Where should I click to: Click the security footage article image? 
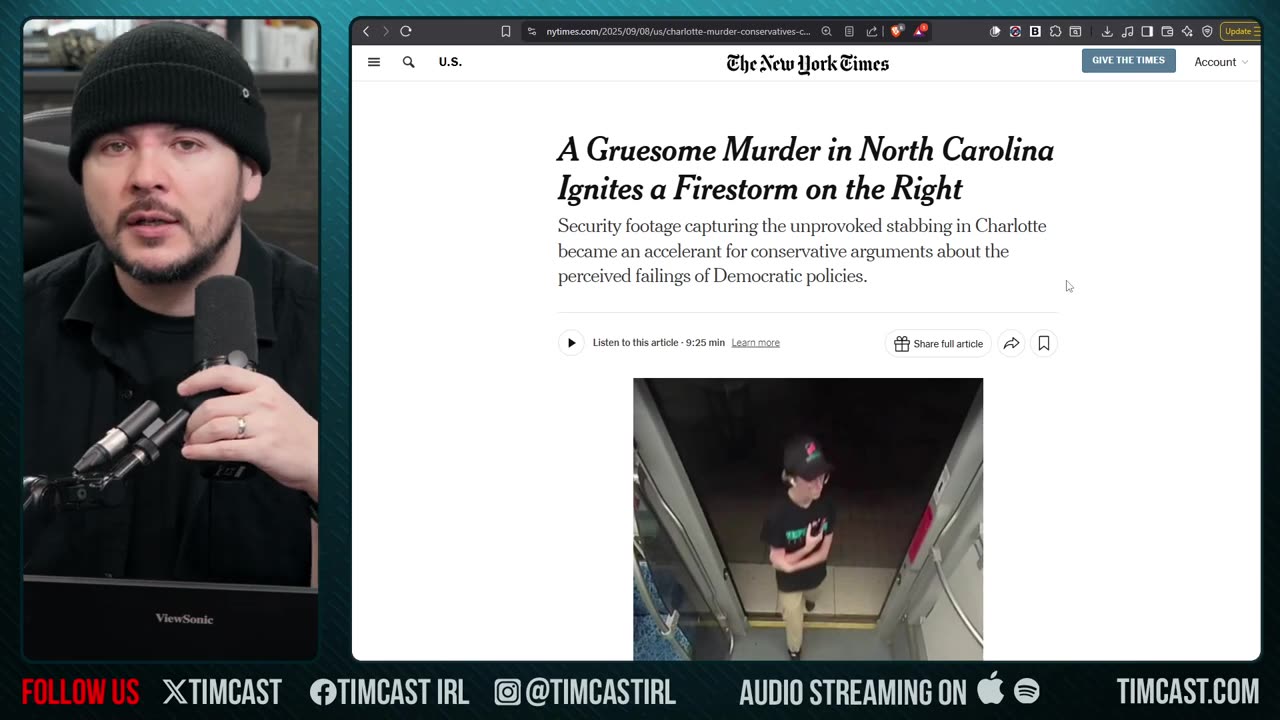pos(808,519)
